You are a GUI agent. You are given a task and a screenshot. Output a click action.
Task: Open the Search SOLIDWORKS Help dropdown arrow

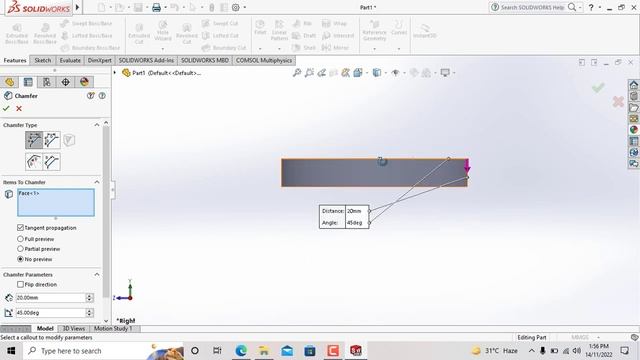click(580, 7)
